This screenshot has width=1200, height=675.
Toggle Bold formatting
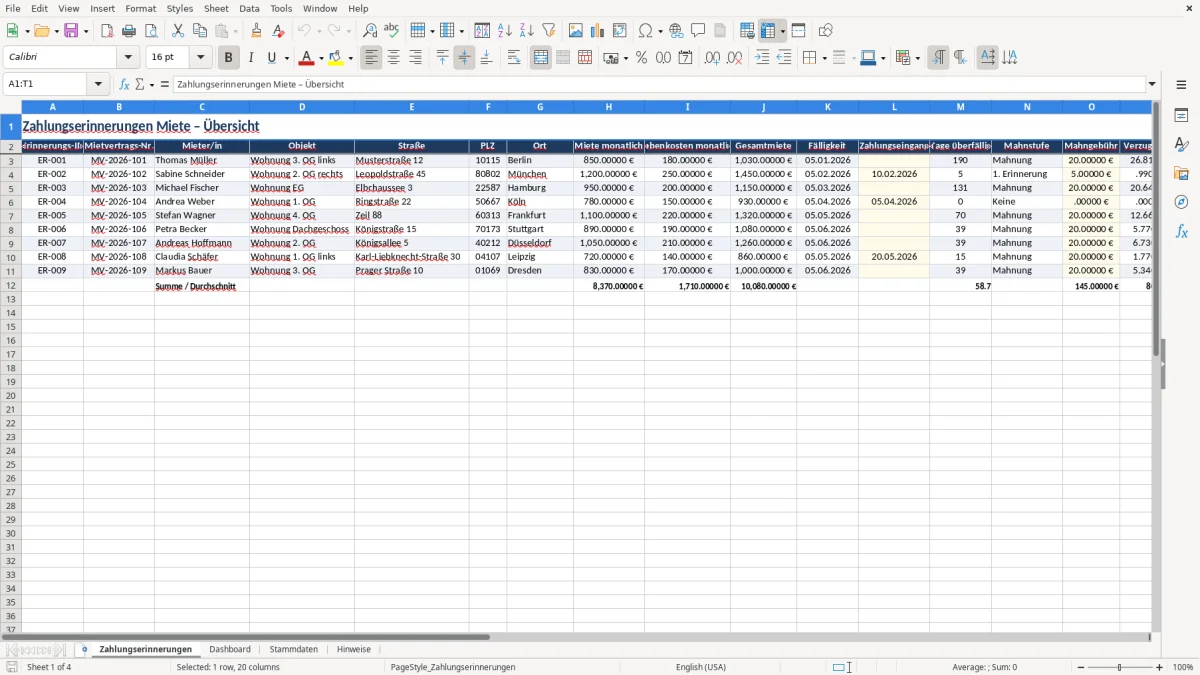tap(228, 58)
